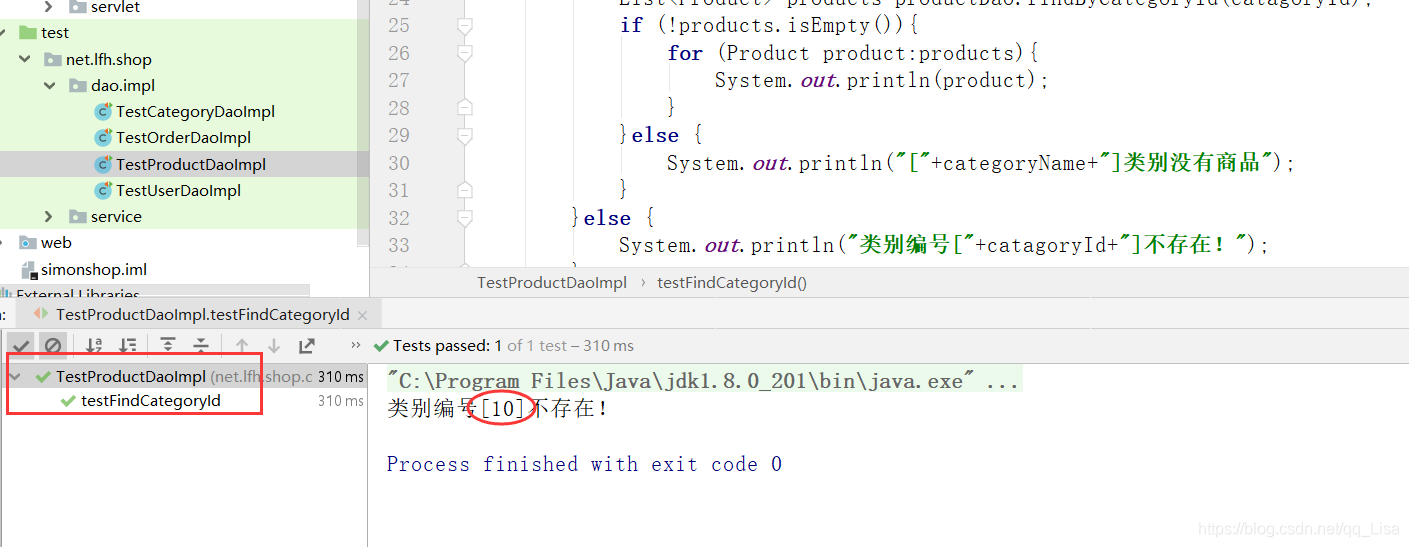This screenshot has height=547, width=1409.
Task: Click fold marker at line 28
Action: point(464,107)
